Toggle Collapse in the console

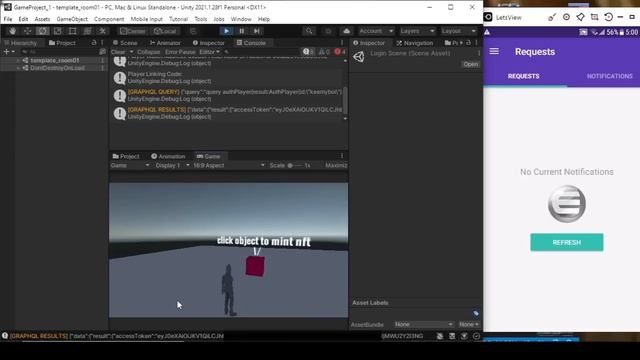[x=149, y=52]
